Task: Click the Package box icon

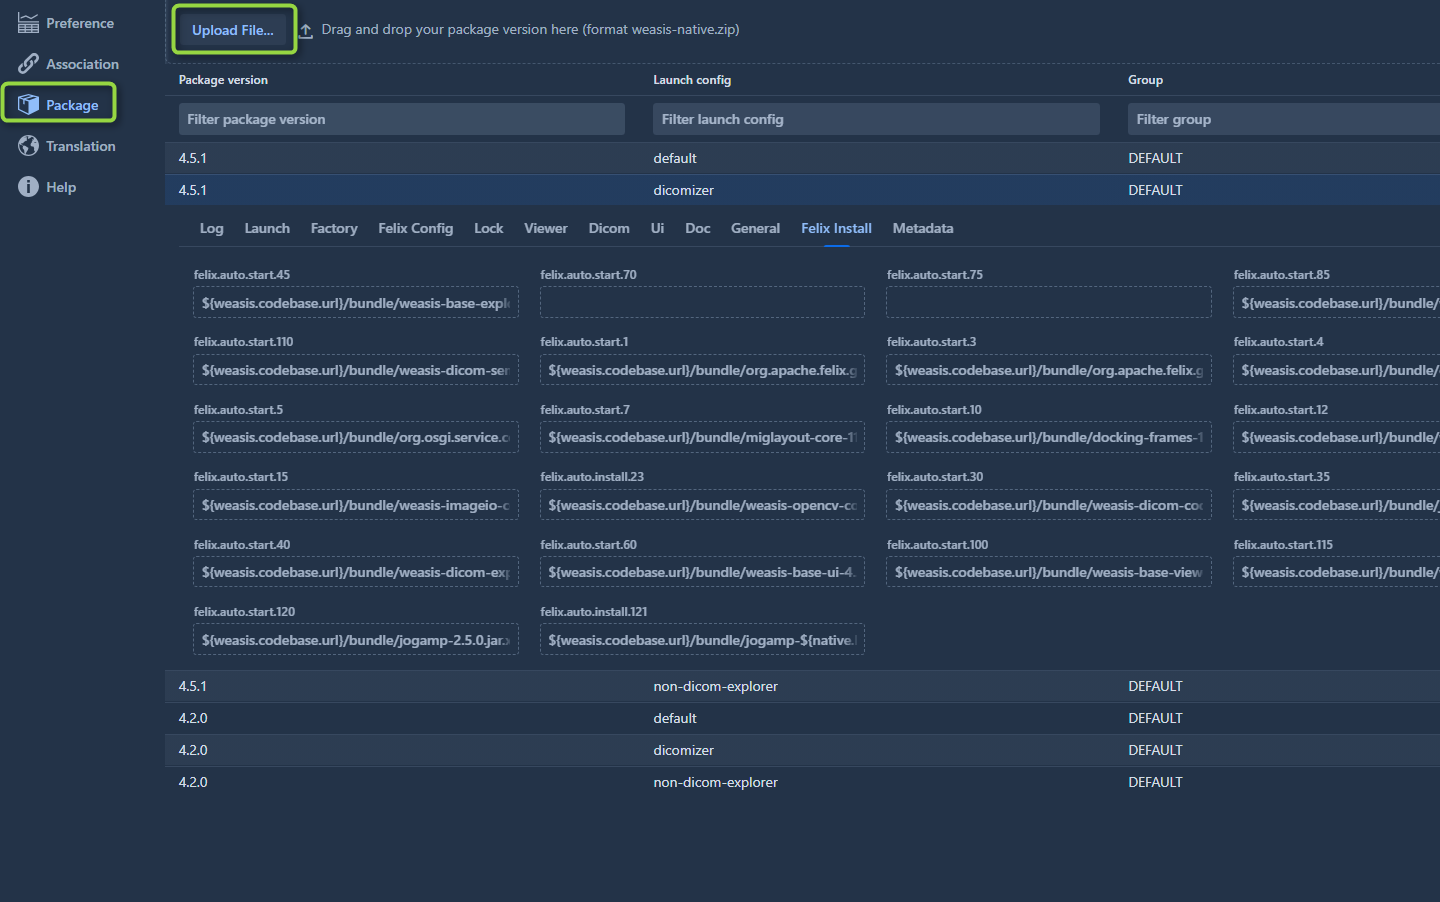Action: coord(28,105)
